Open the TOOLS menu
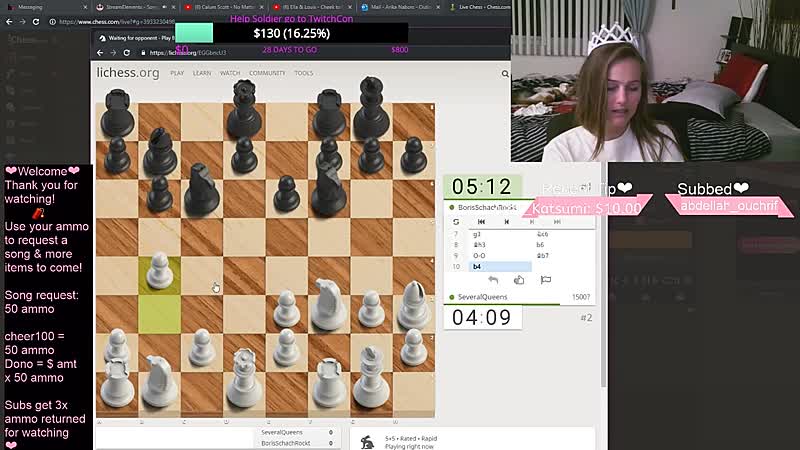 [x=303, y=73]
